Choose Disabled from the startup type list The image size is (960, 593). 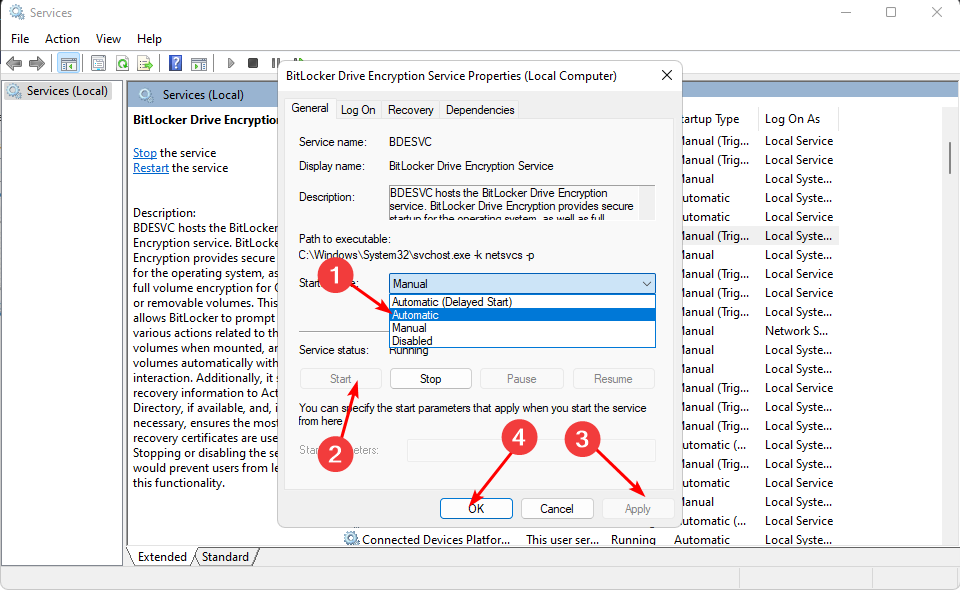522,341
